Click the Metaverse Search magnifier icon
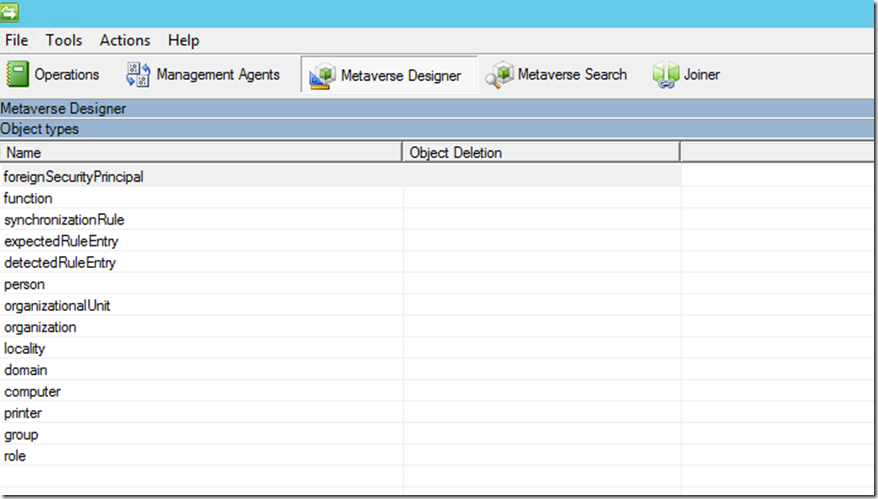The width and height of the screenshot is (878, 499). [x=499, y=74]
